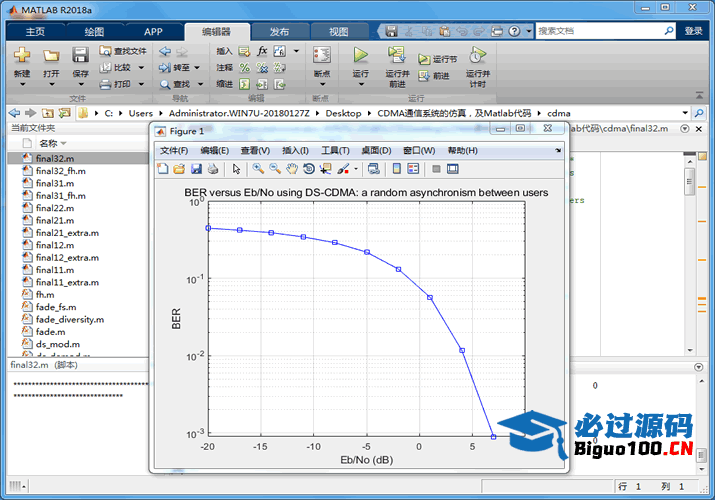The width and height of the screenshot is (715, 500).
Task: Open the Print (打印) dropdown in the ribbon
Action: tap(141, 84)
